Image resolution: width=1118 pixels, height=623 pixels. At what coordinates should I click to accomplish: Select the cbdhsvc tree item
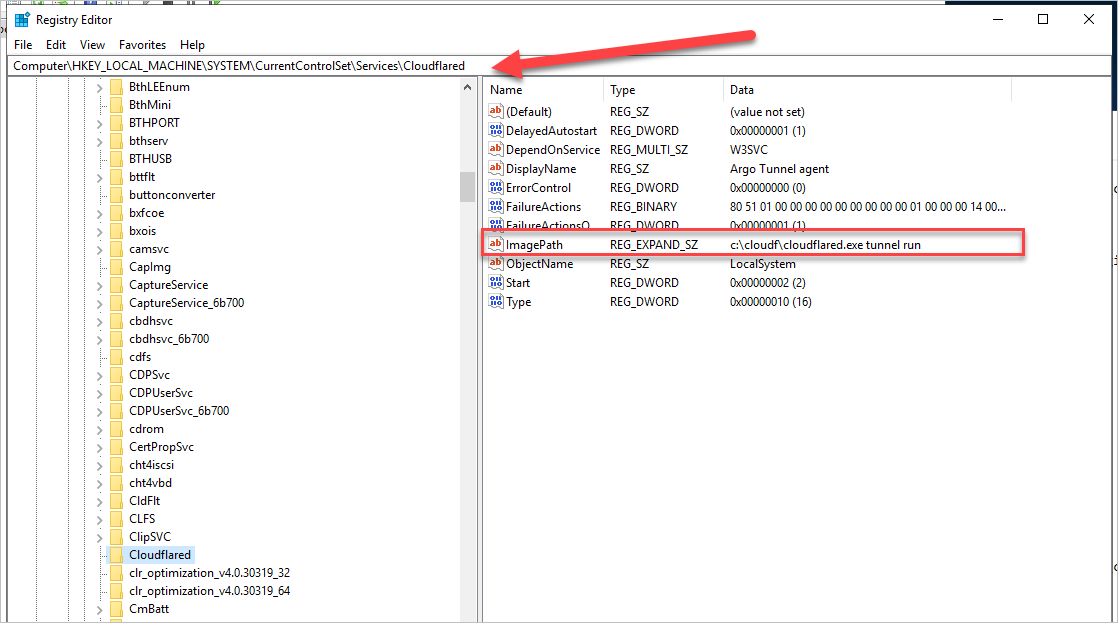click(150, 321)
